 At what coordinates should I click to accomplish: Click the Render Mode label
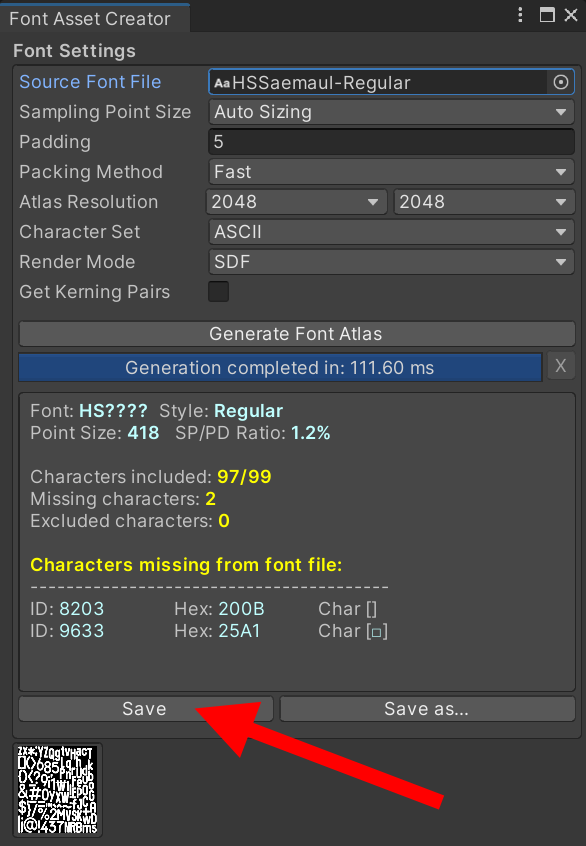pyautogui.click(x=77, y=262)
